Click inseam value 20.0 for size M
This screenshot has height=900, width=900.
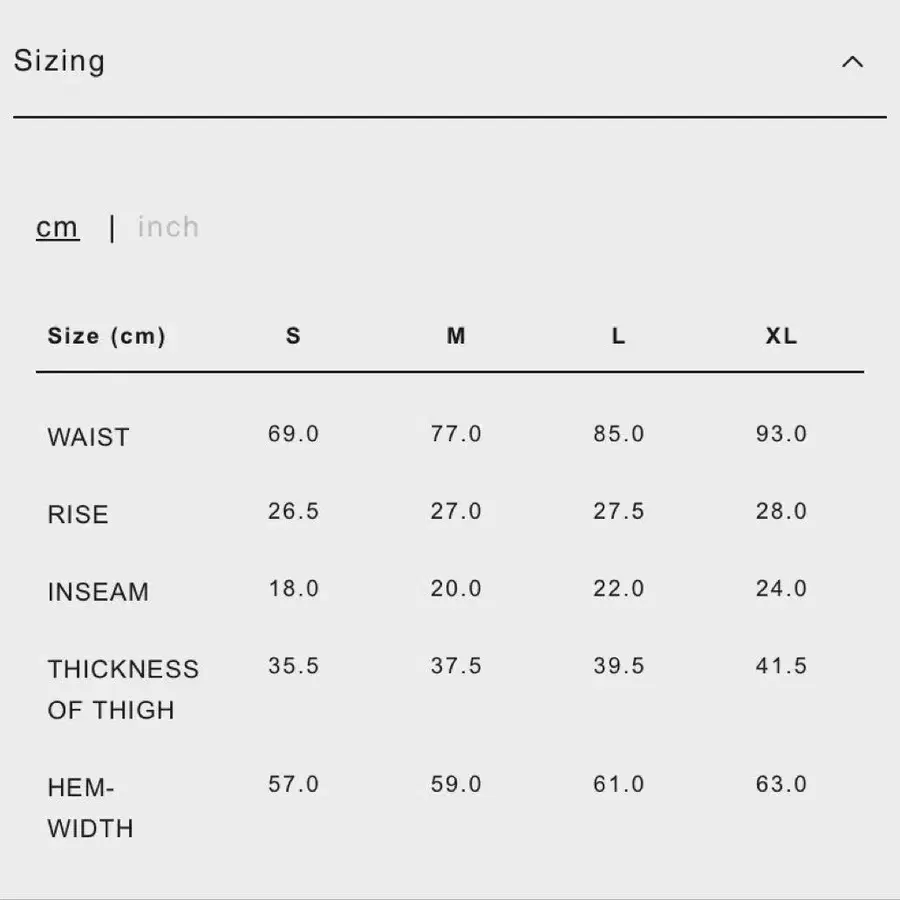coord(456,589)
